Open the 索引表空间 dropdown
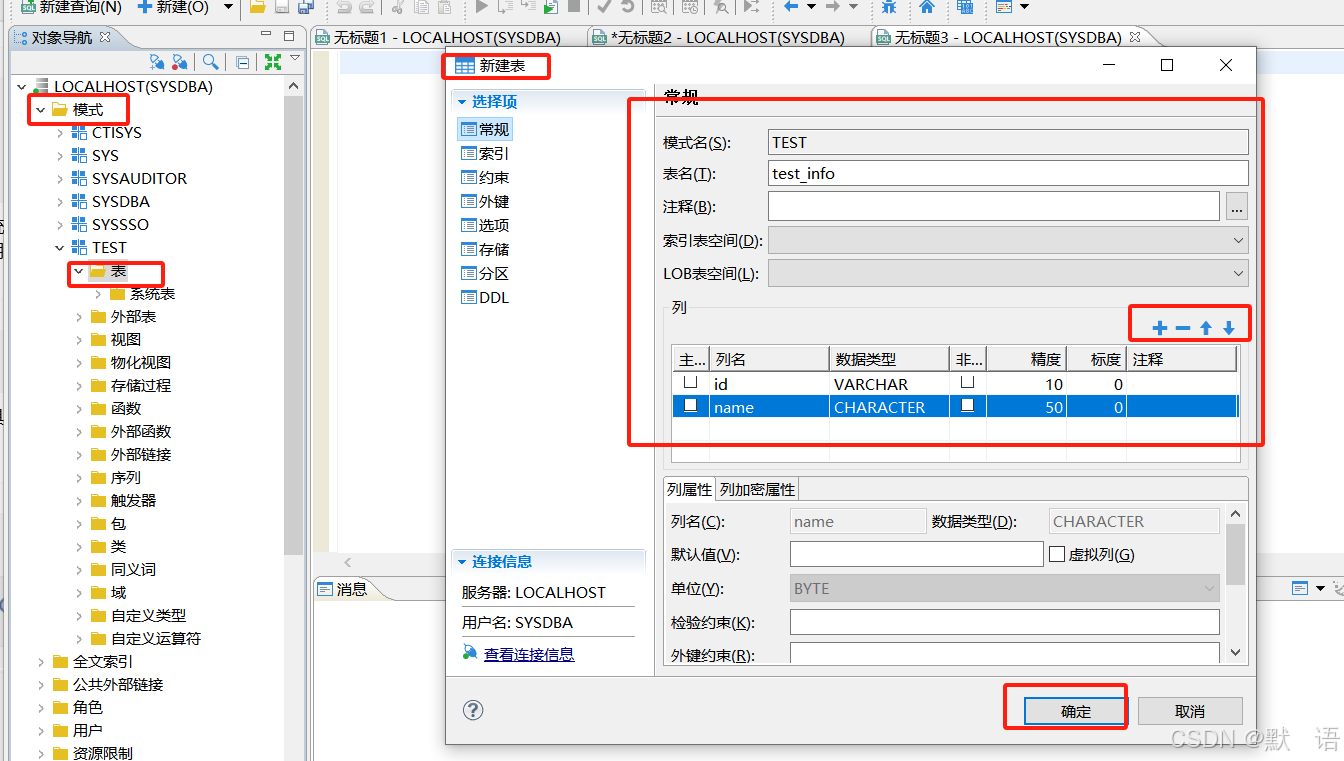The height and width of the screenshot is (761, 1344). (x=1237, y=240)
